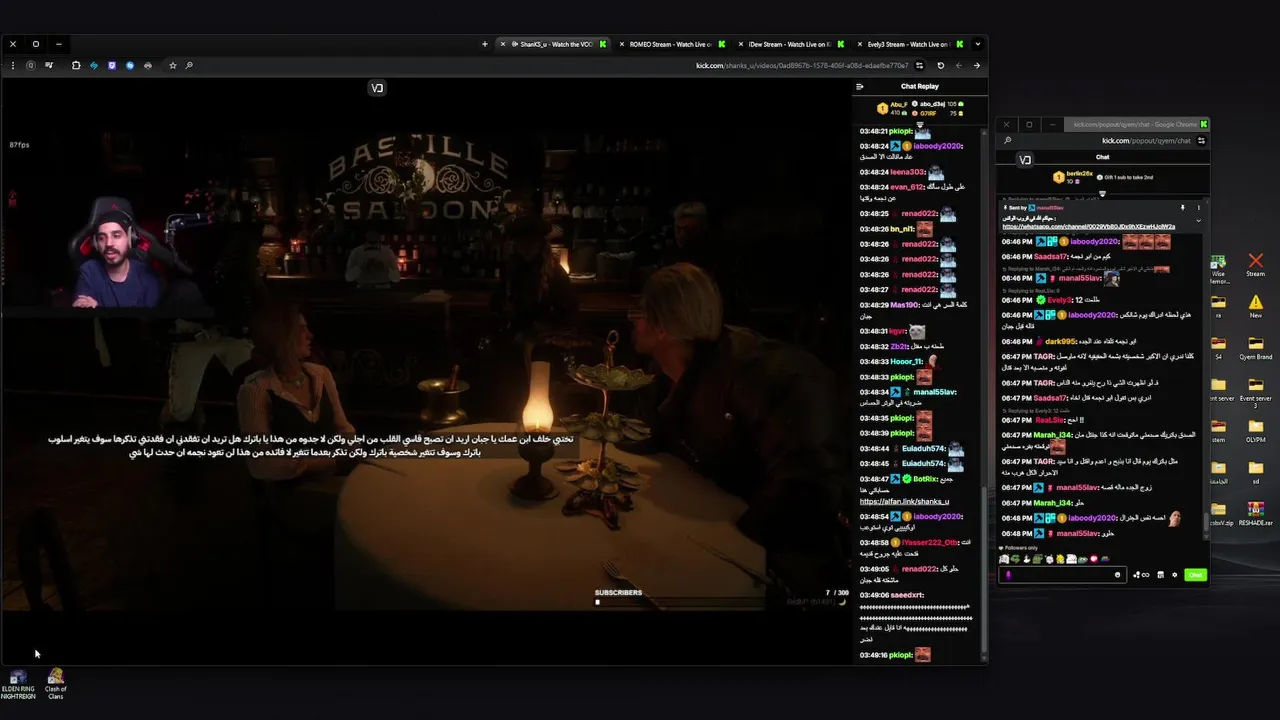Open ELDEN RING NIGHTREIGN desktop shortcut
This screenshot has width=1280, height=720.
[18, 684]
